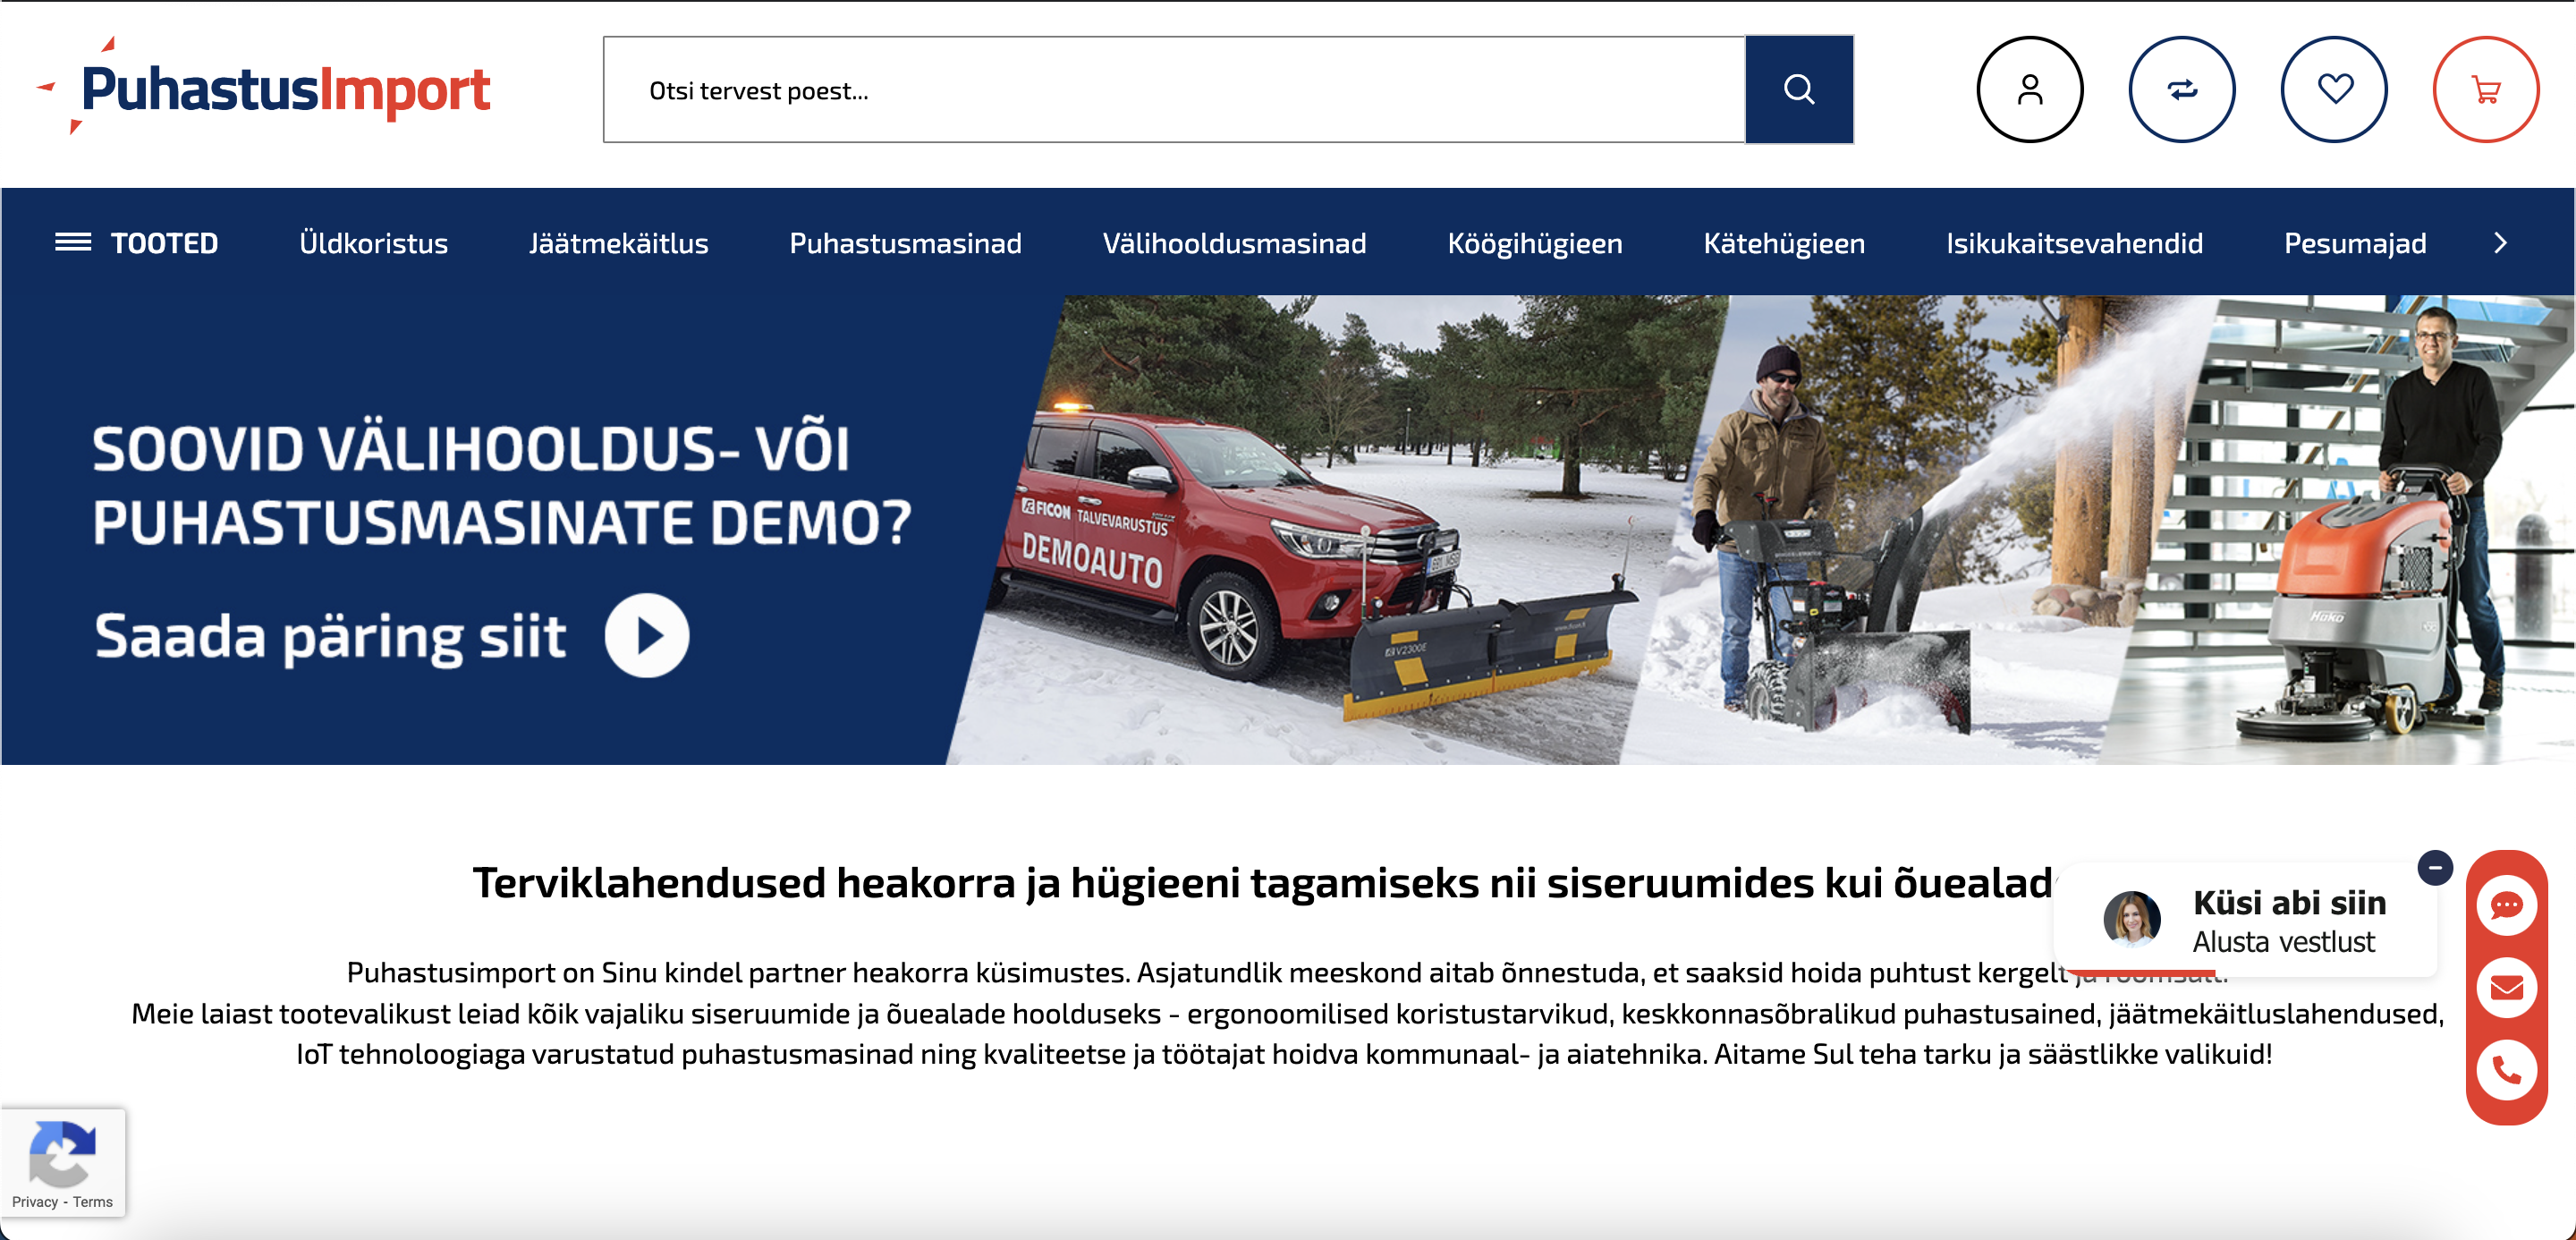Click the red email envelope icon

coord(2506,988)
